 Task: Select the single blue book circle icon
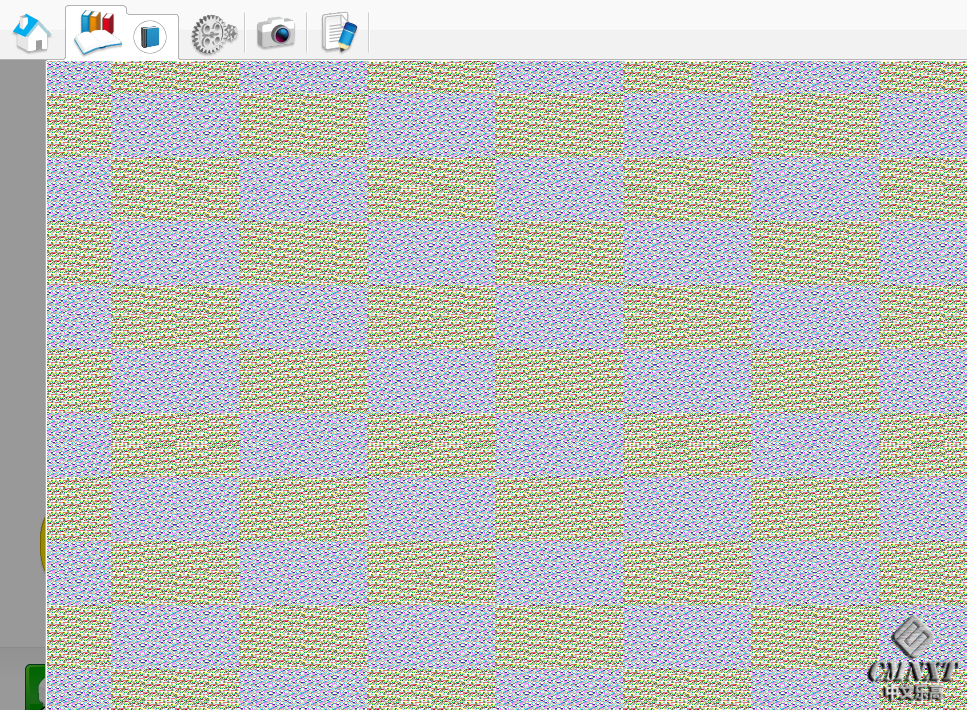coord(150,38)
